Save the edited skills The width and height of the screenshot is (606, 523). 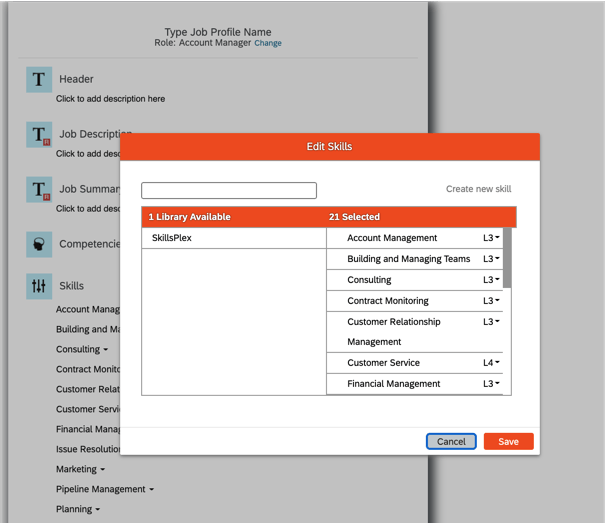(x=508, y=441)
